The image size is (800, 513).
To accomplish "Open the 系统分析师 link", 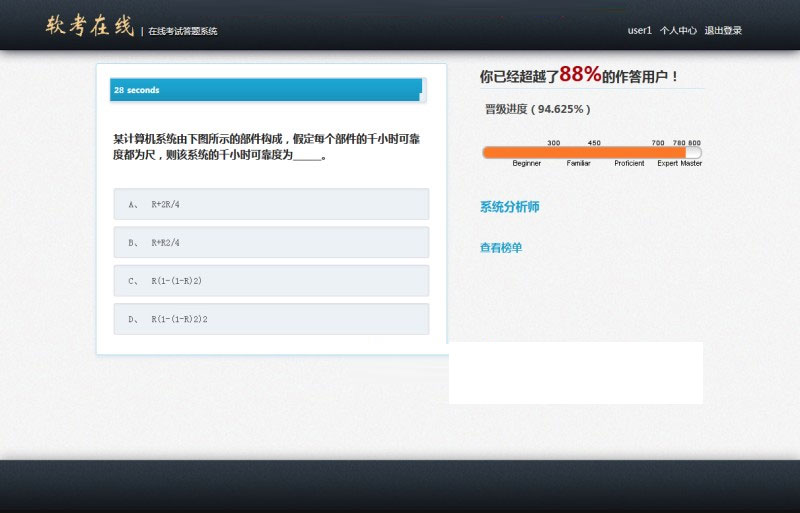I will point(509,207).
